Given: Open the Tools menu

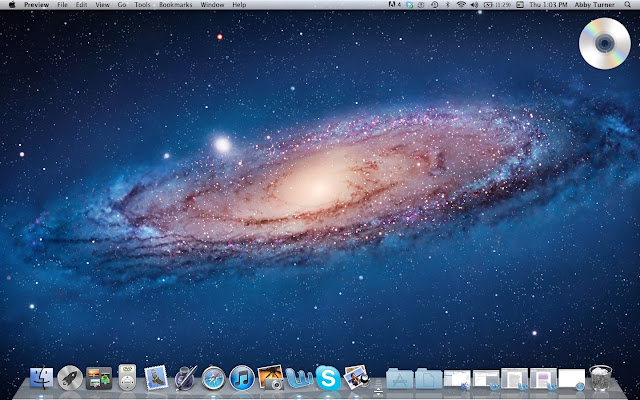Looking at the screenshot, I should tap(142, 5).
